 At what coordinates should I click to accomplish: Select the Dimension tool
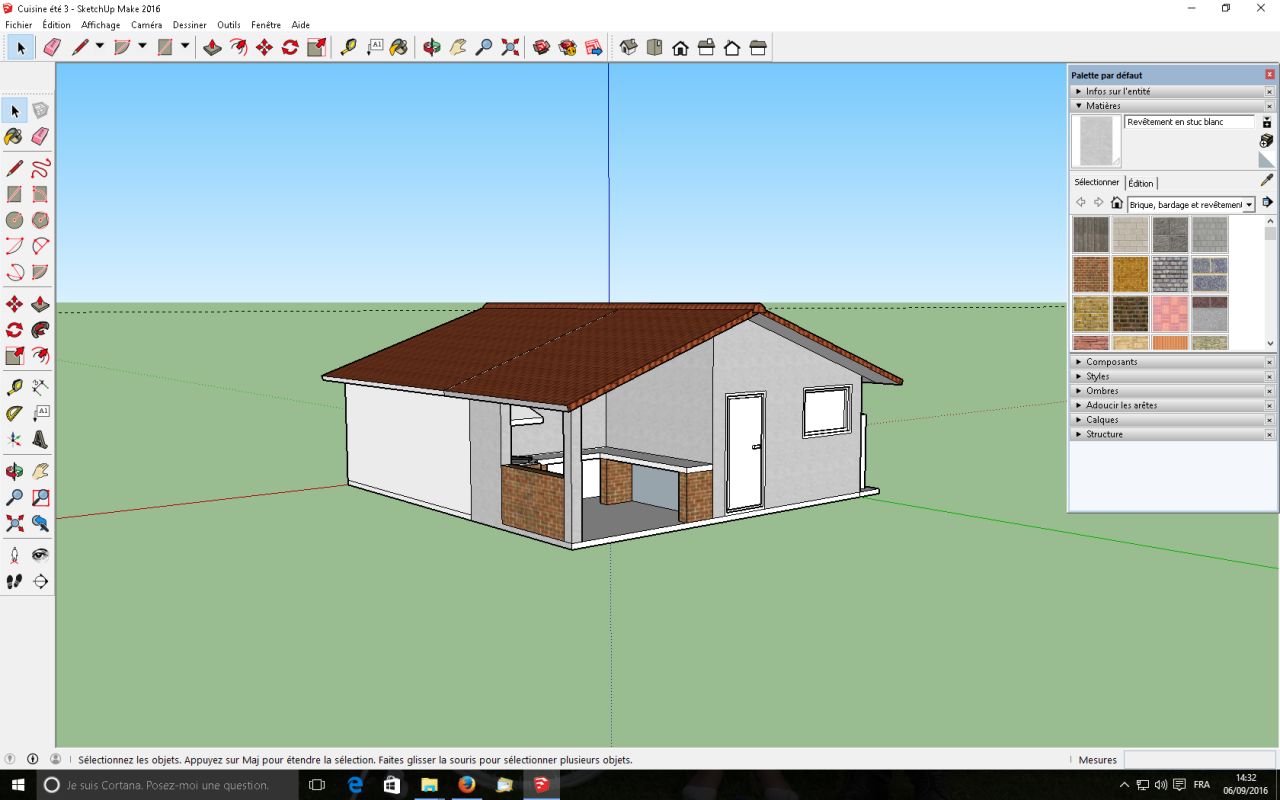click(40, 387)
